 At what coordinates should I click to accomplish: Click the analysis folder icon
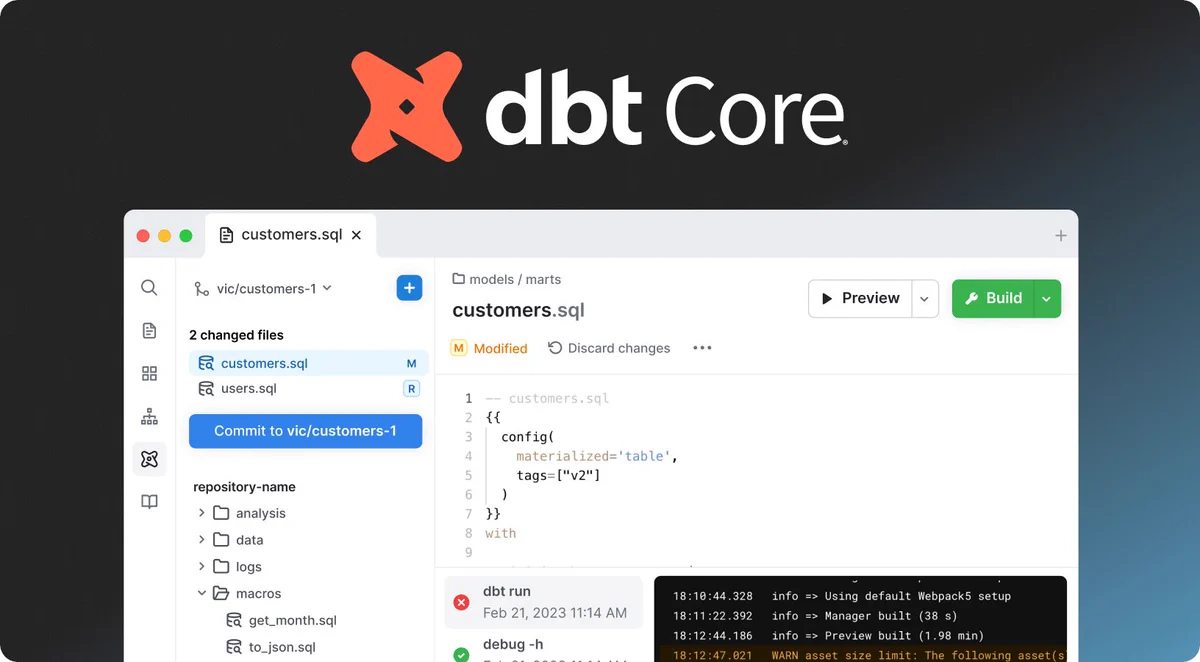(x=221, y=513)
